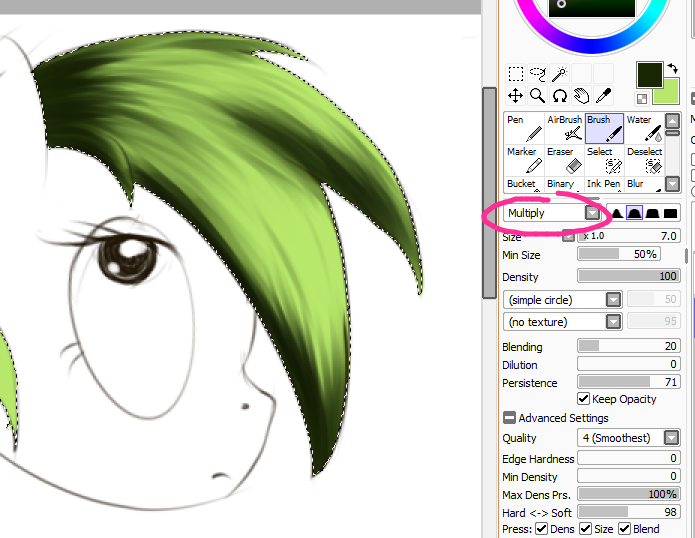Screen dimensions: 695x538
Task: Uncheck the Keep Opacity checkbox
Action: [584, 399]
